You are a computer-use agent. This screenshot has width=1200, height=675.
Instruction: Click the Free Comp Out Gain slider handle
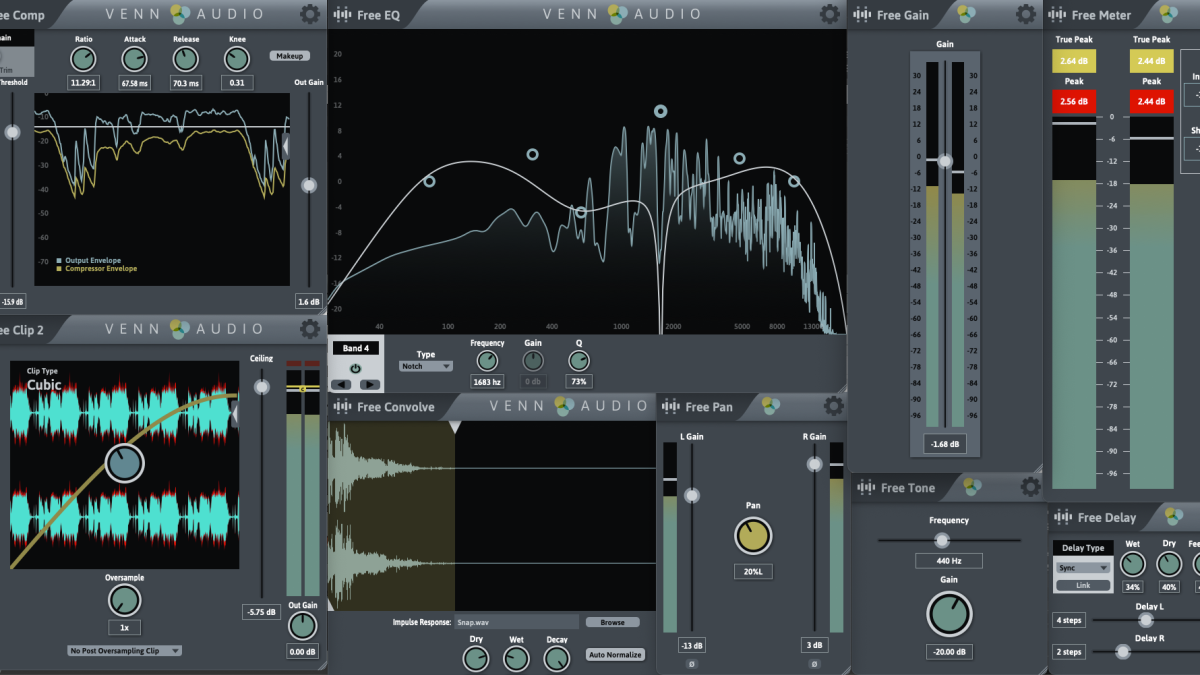coord(309,185)
